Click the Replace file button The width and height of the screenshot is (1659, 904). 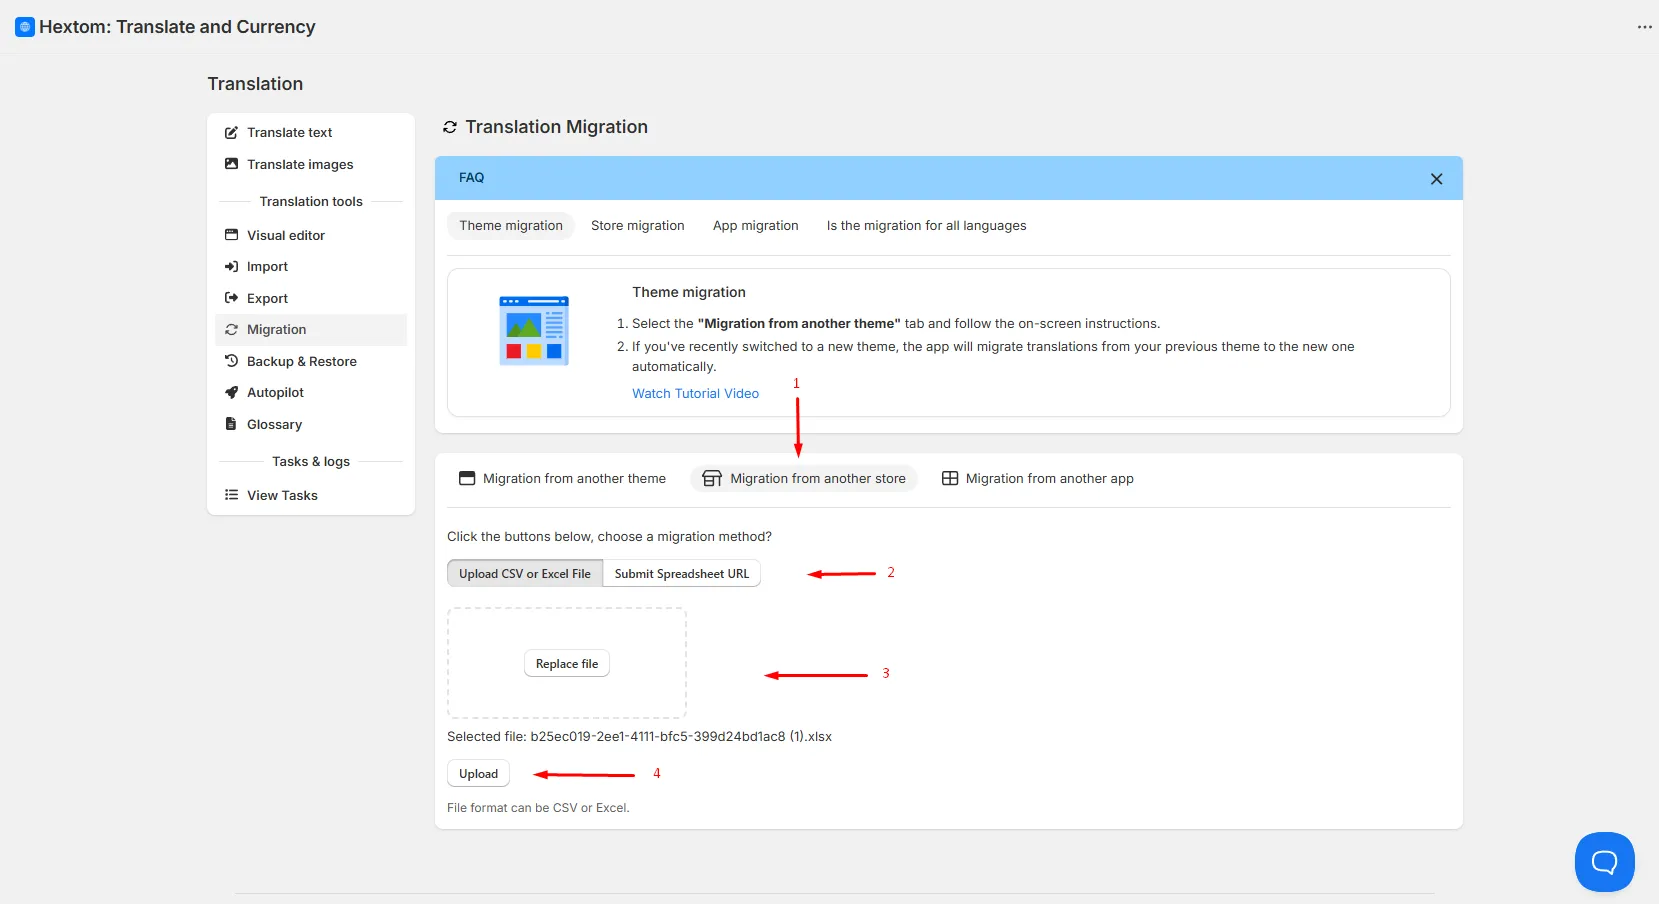567,664
